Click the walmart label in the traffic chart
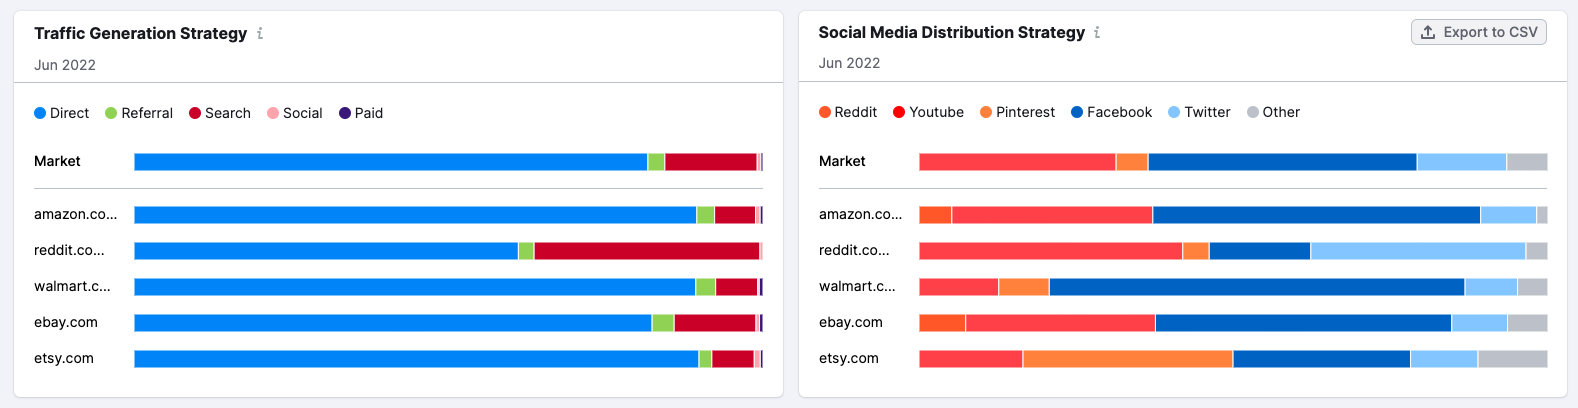Viewport: 1578px width, 408px height. coord(72,286)
